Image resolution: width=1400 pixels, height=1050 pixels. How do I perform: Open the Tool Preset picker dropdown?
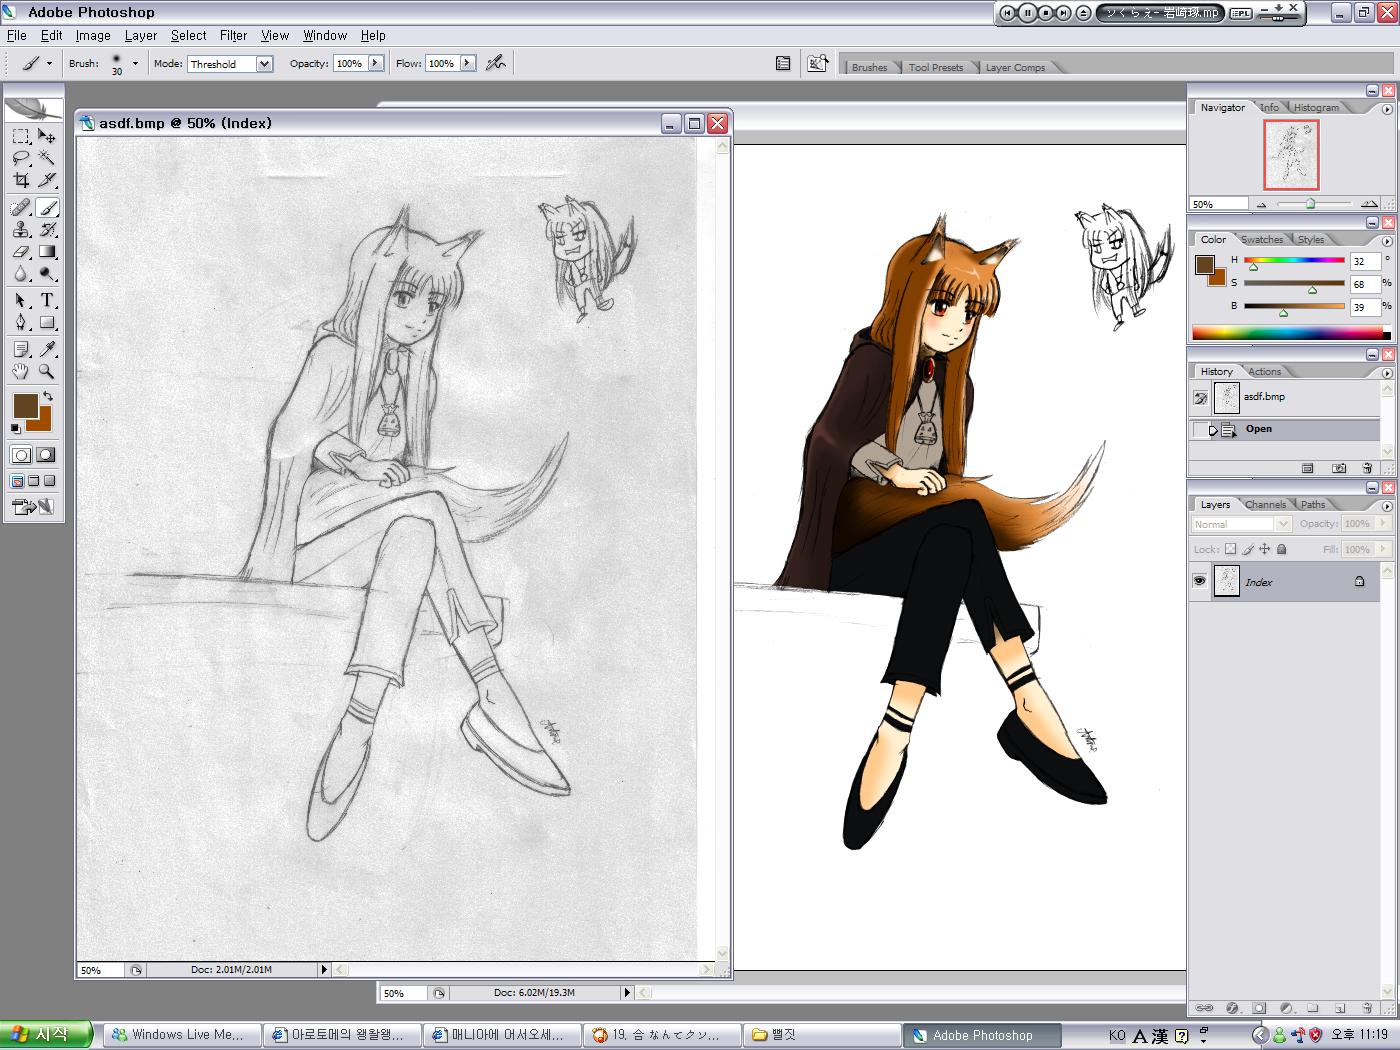(48, 64)
